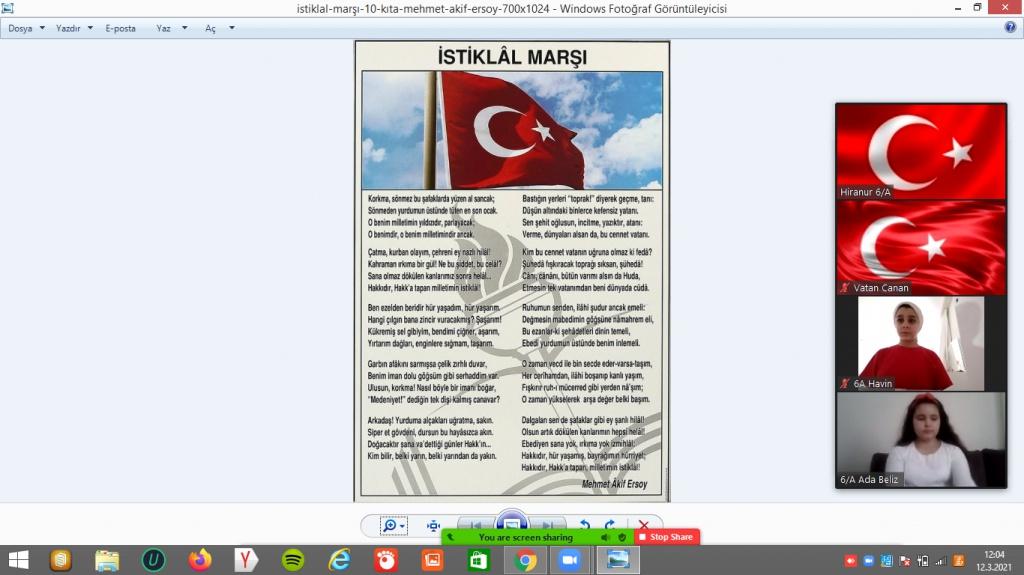This screenshot has height=575, width=1024.
Task: Rotate the image clockwise
Action: [609, 525]
